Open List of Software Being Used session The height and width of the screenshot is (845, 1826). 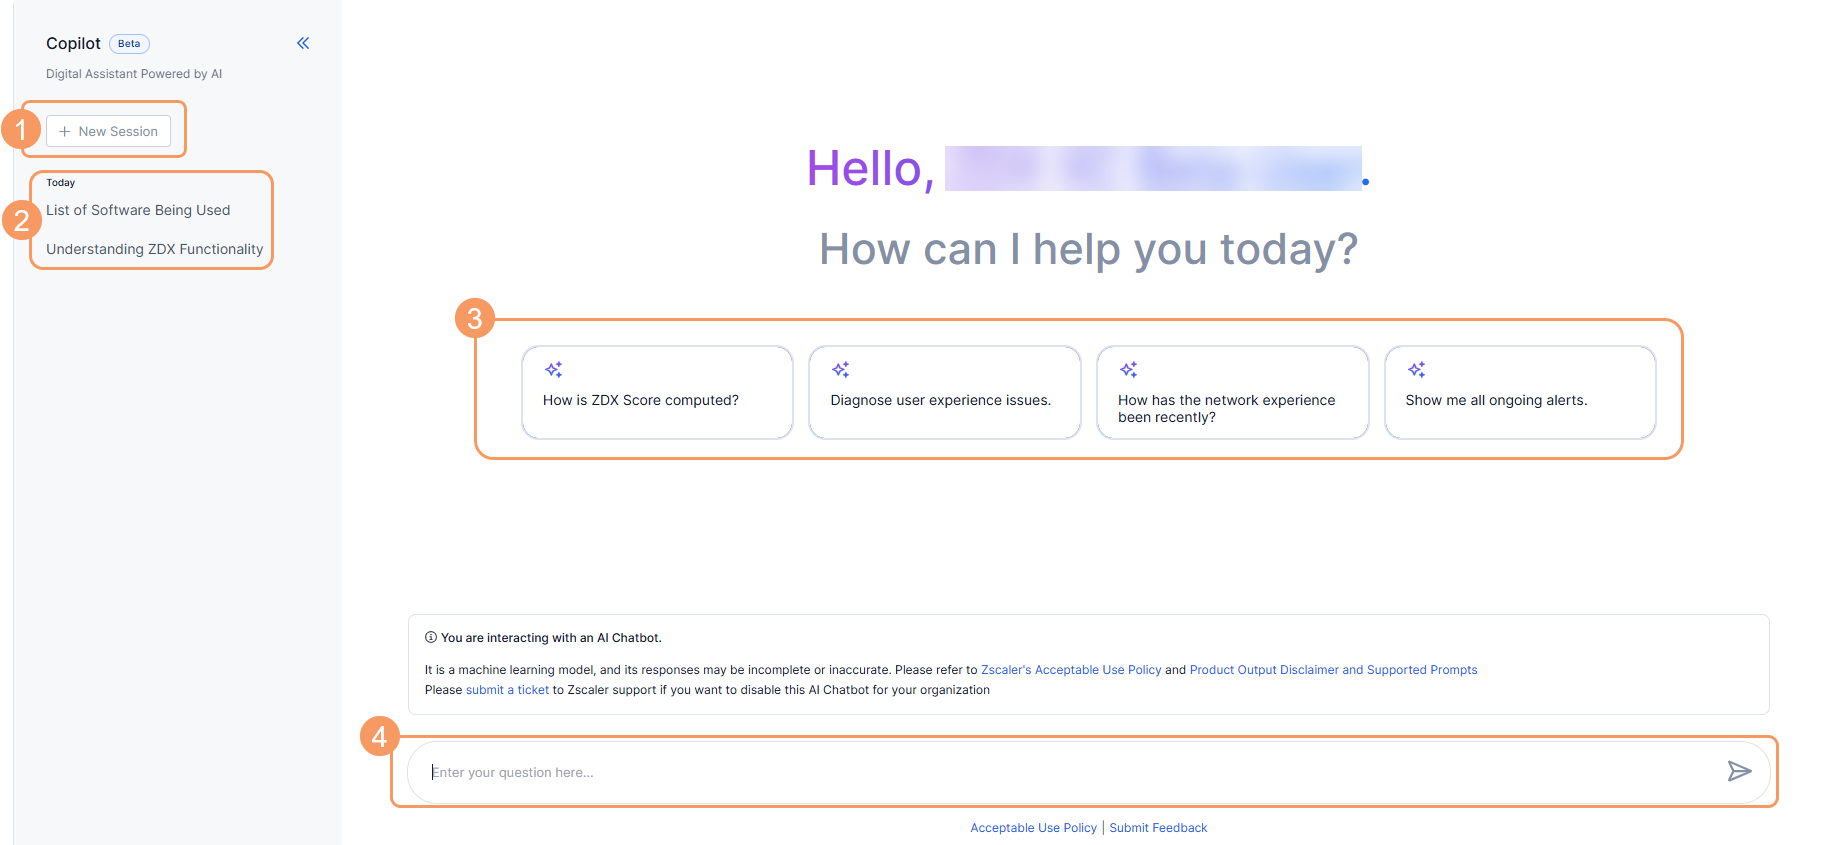[138, 210]
